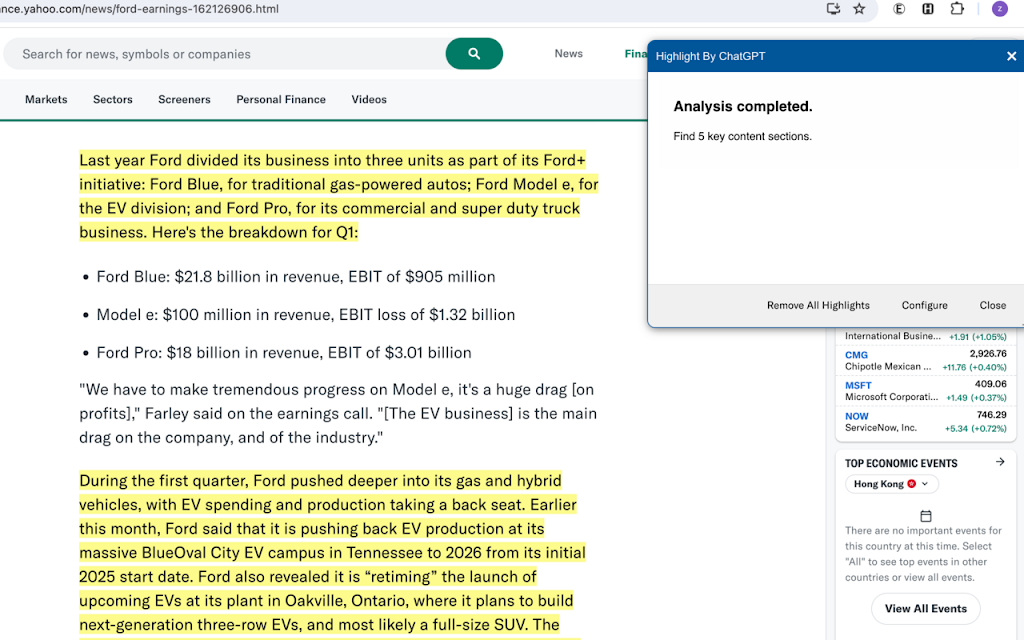Close the Highlight By ChatGPT panel with X
Screen dimensions: 1024x640
[1012, 56]
